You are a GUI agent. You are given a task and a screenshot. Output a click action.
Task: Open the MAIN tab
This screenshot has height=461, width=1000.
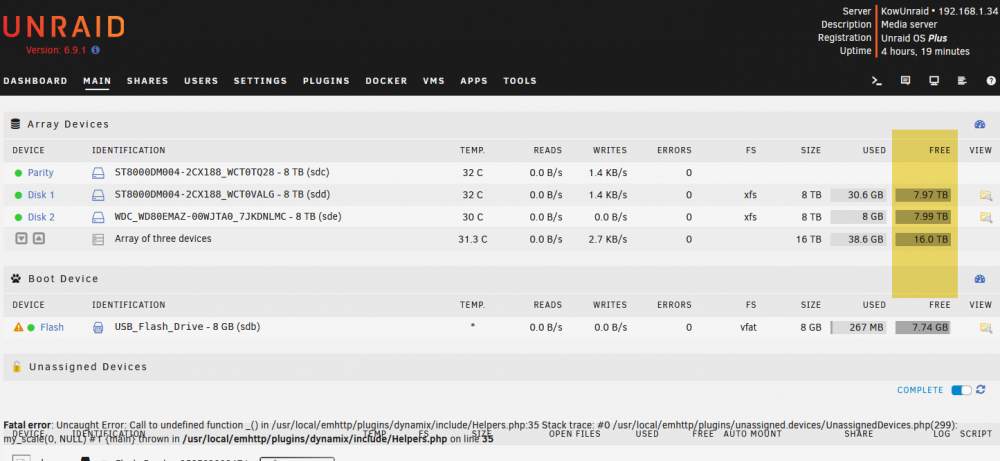click(x=97, y=81)
